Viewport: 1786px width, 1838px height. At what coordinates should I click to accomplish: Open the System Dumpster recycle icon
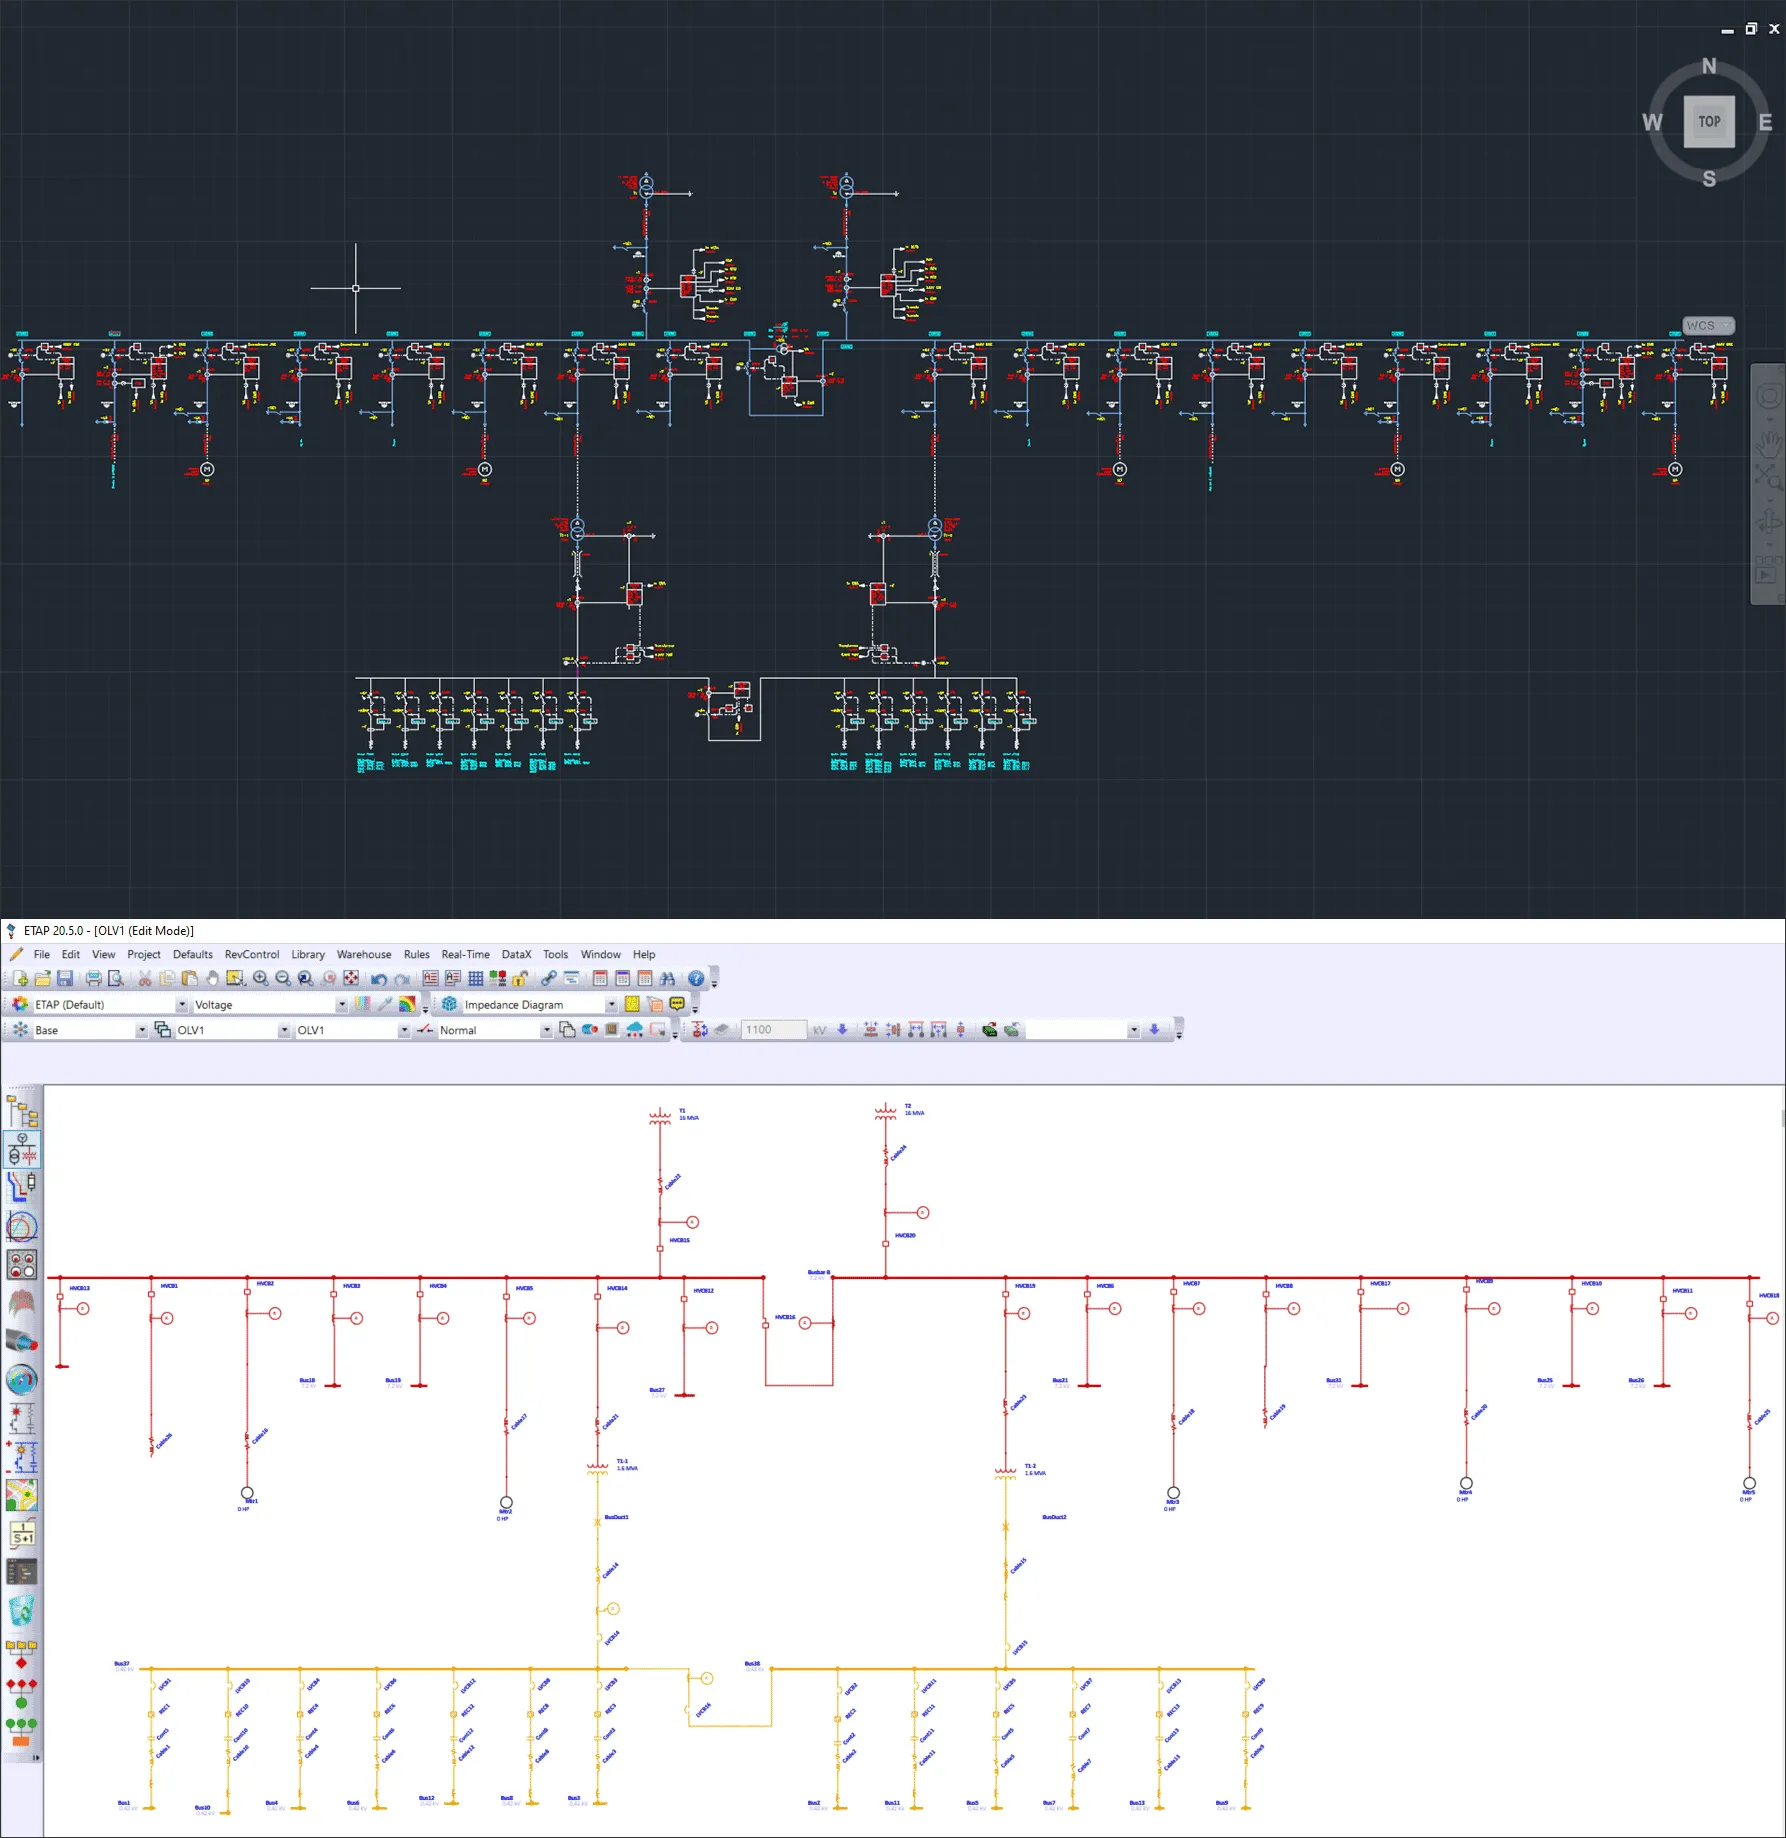tap(22, 1611)
